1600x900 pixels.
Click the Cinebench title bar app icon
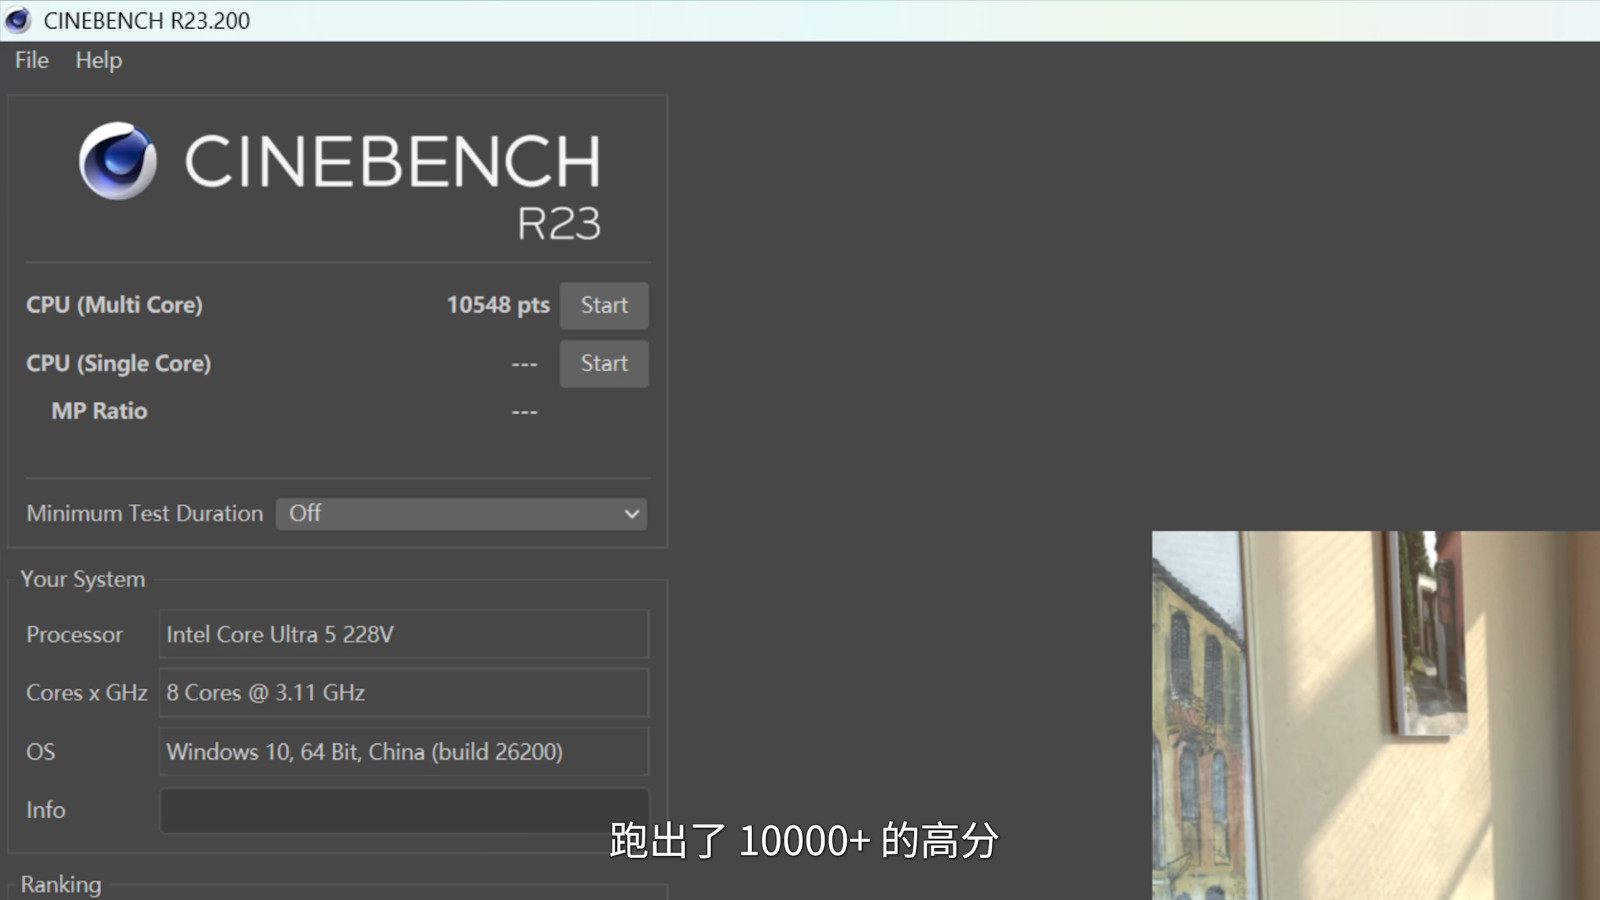18,20
